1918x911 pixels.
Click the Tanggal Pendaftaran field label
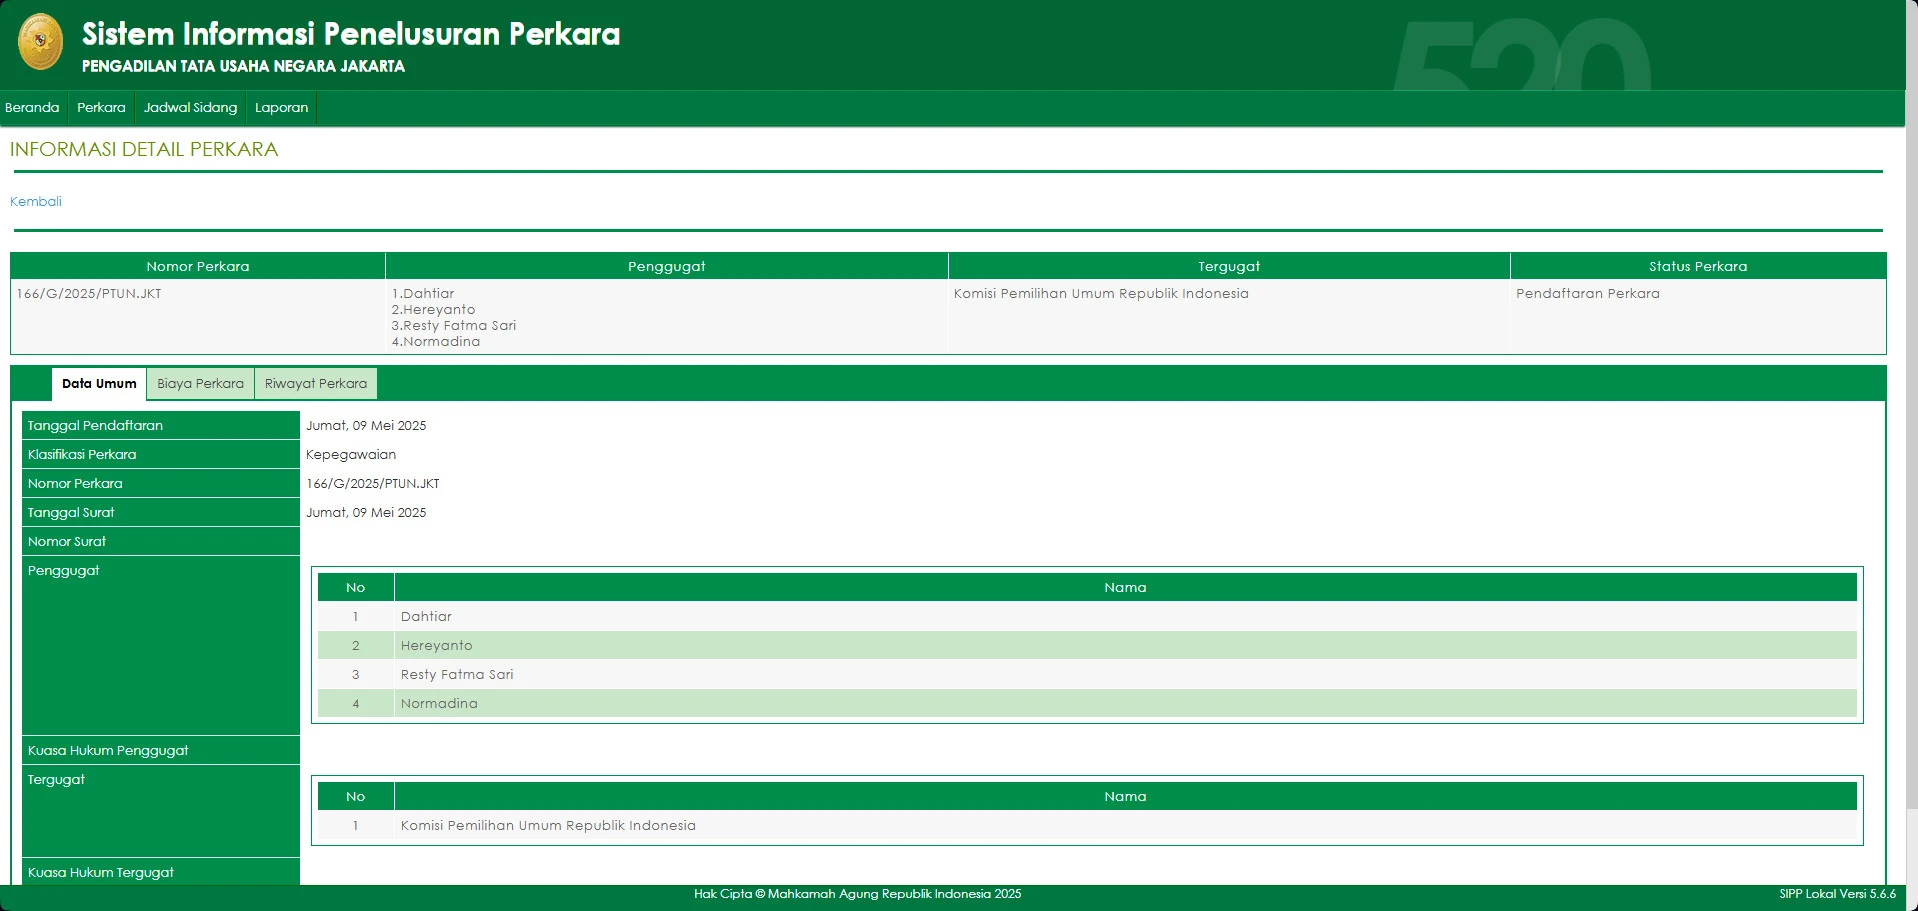tap(95, 425)
